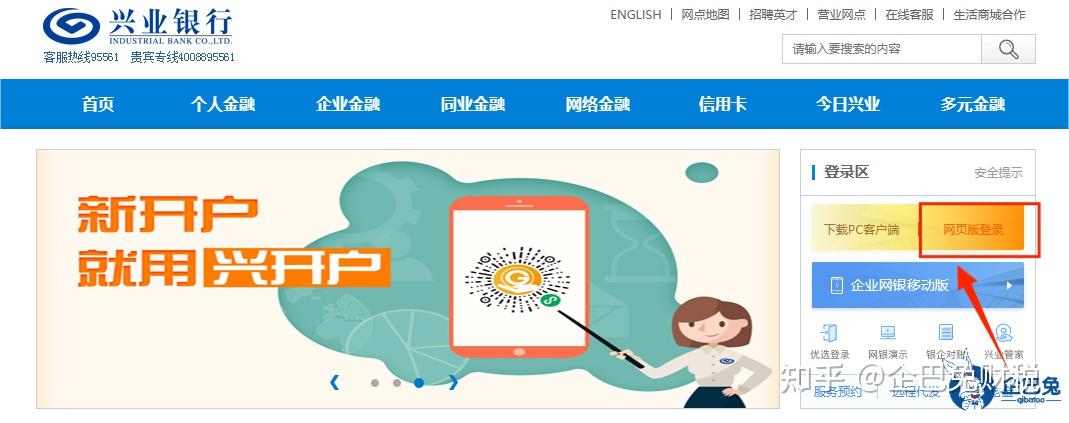Open the 信用卡 menu
The height and width of the screenshot is (423, 1069).
click(723, 104)
